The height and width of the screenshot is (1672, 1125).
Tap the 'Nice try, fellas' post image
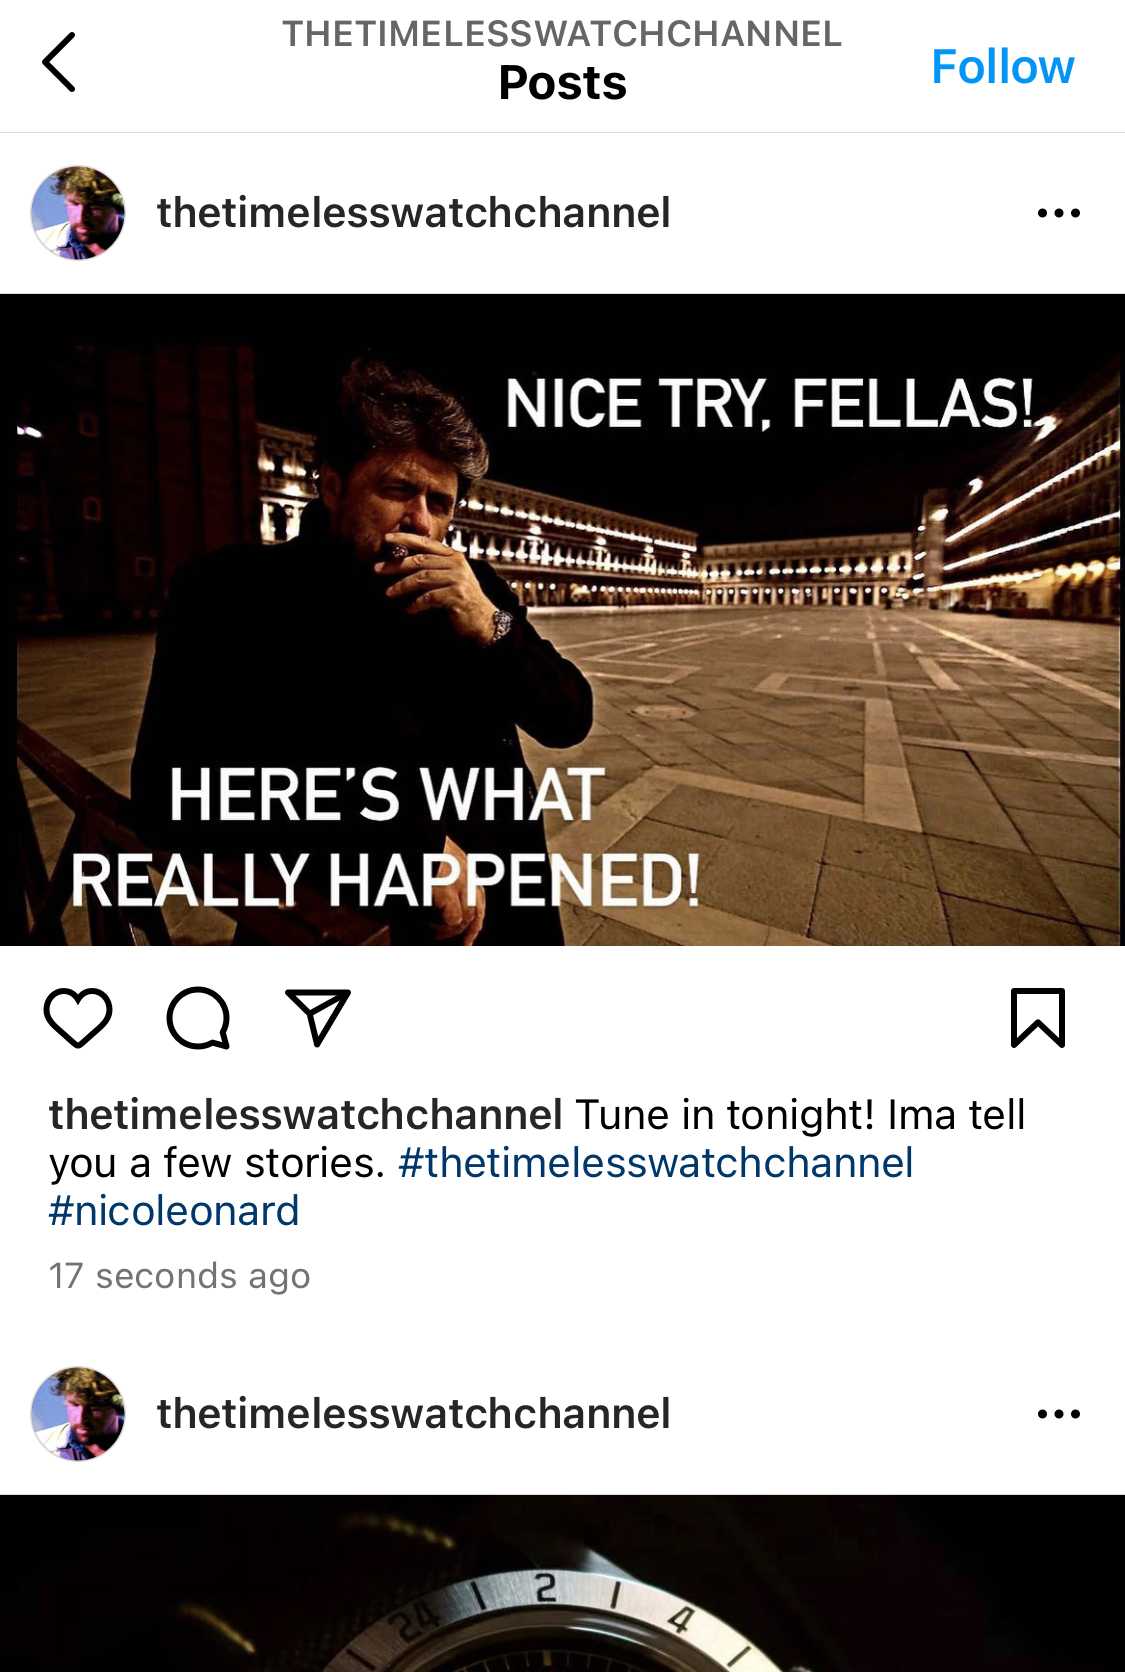click(x=562, y=620)
